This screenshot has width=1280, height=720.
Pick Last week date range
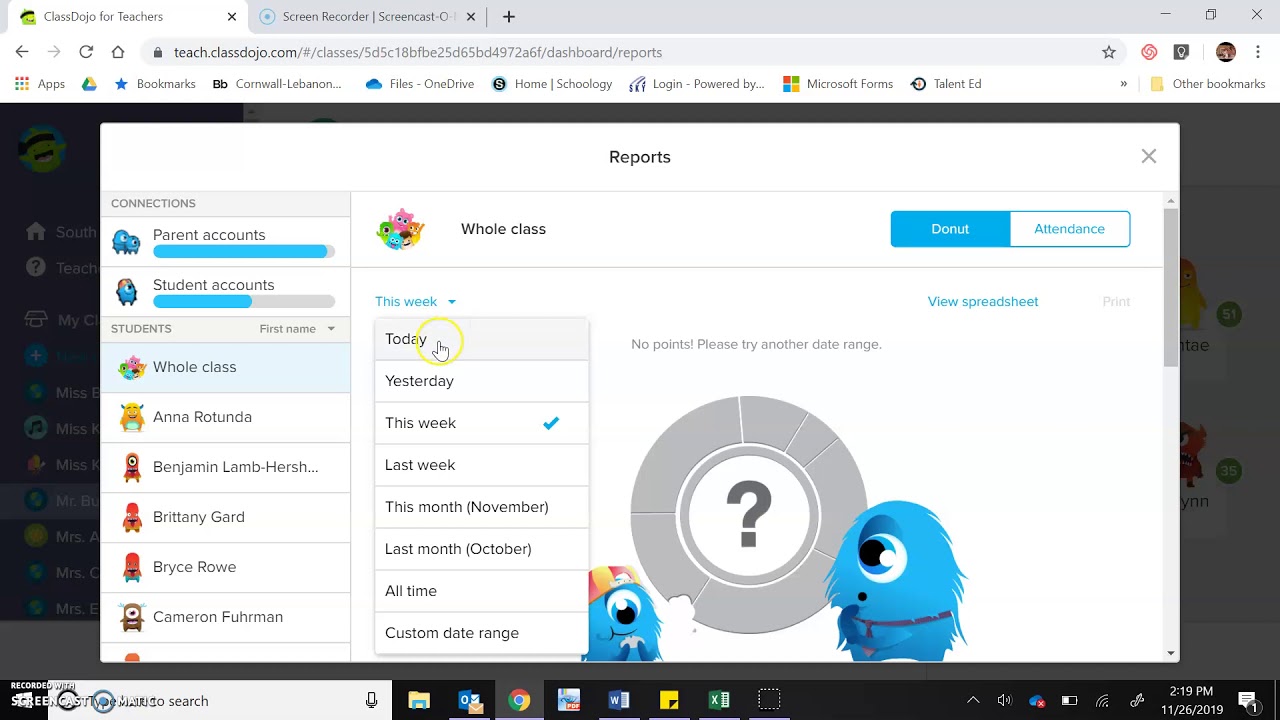[481, 465]
